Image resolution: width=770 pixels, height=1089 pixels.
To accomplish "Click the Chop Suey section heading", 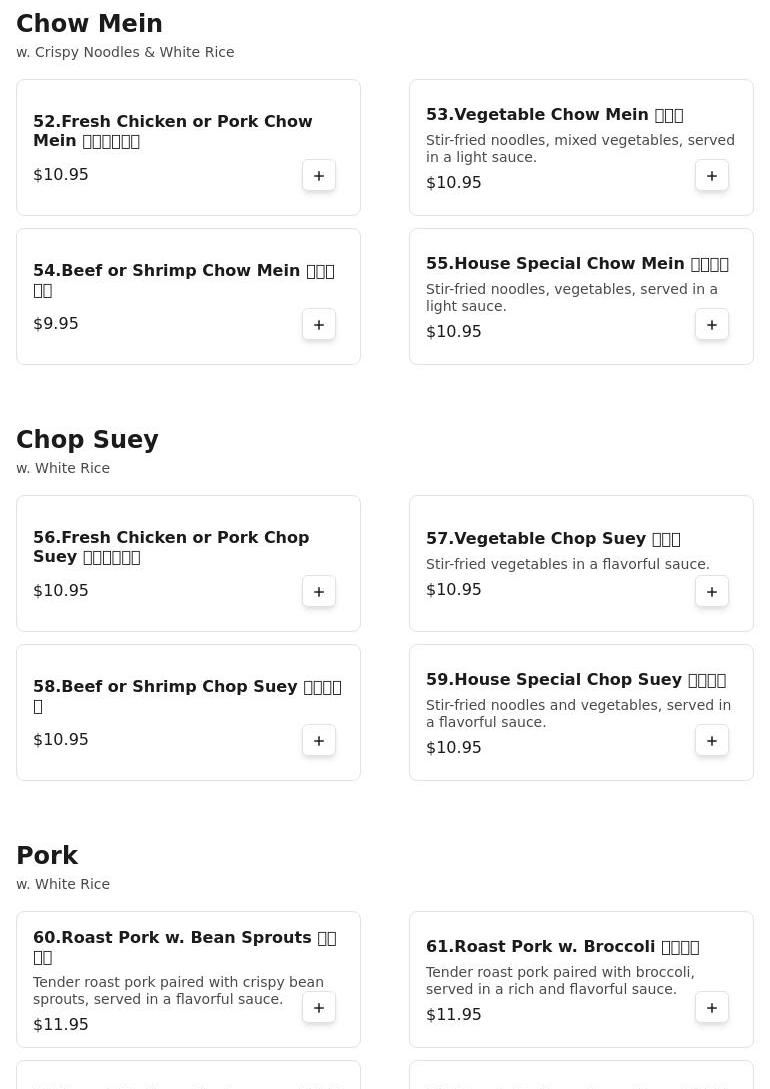I will (87, 439).
